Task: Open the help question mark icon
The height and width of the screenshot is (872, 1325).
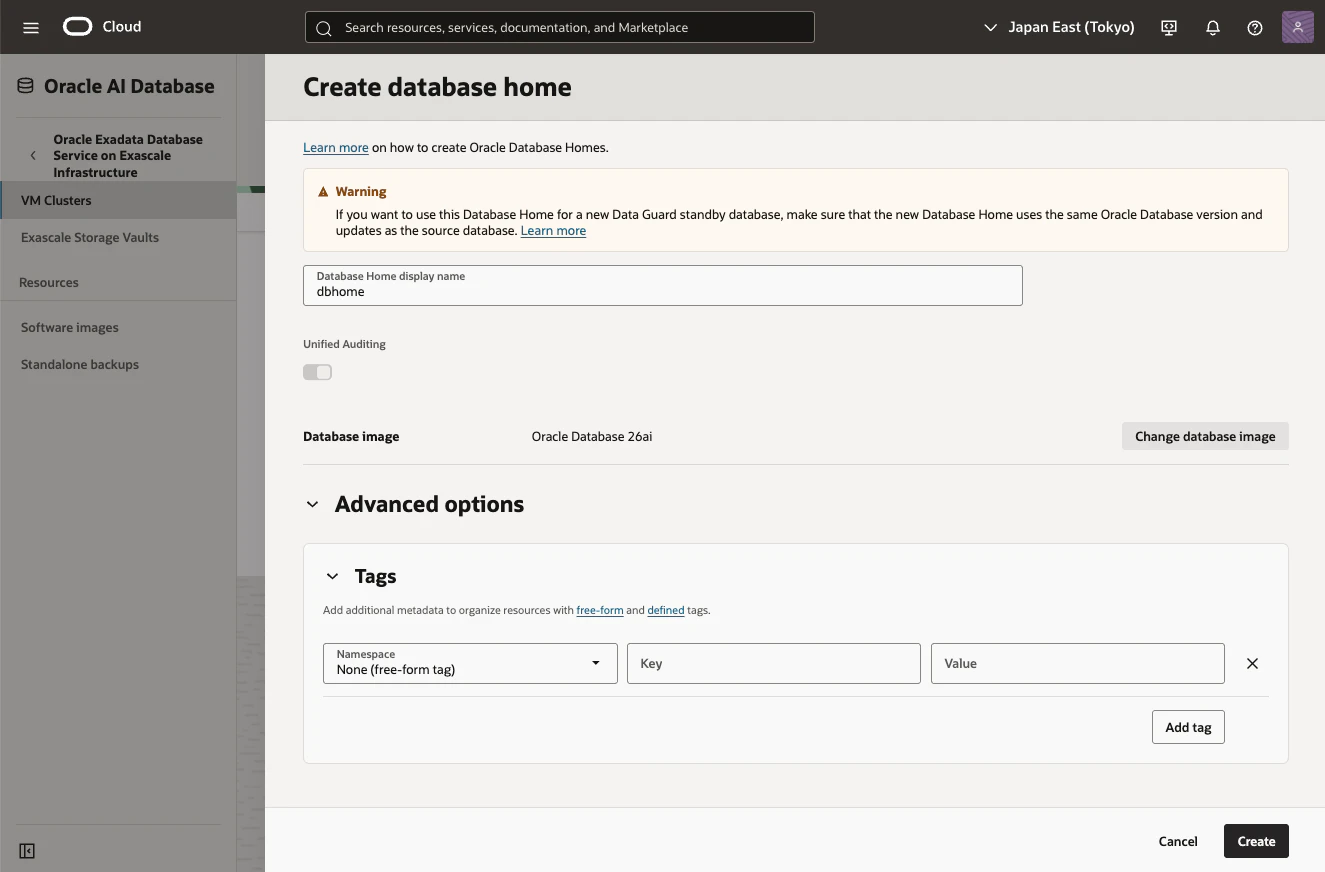Action: click(1255, 28)
